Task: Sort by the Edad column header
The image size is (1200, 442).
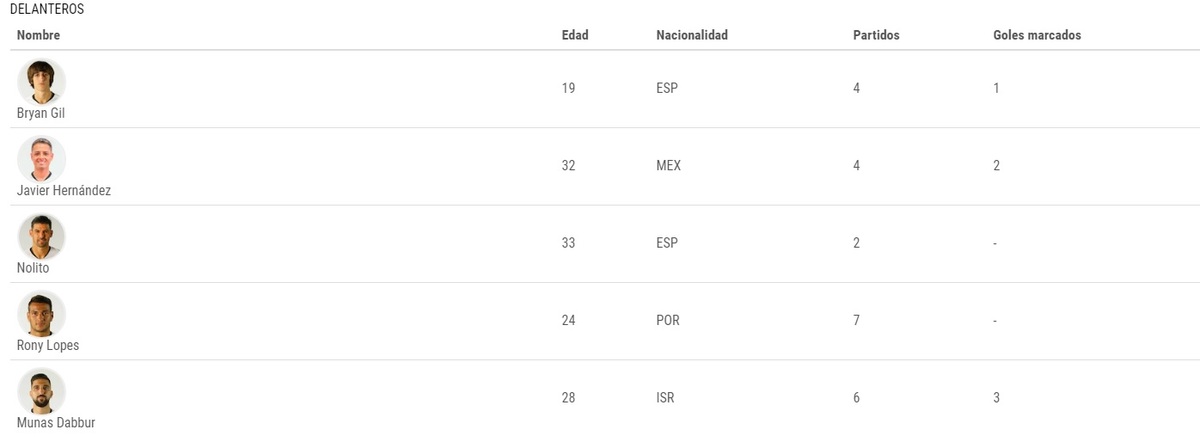Action: coord(575,36)
